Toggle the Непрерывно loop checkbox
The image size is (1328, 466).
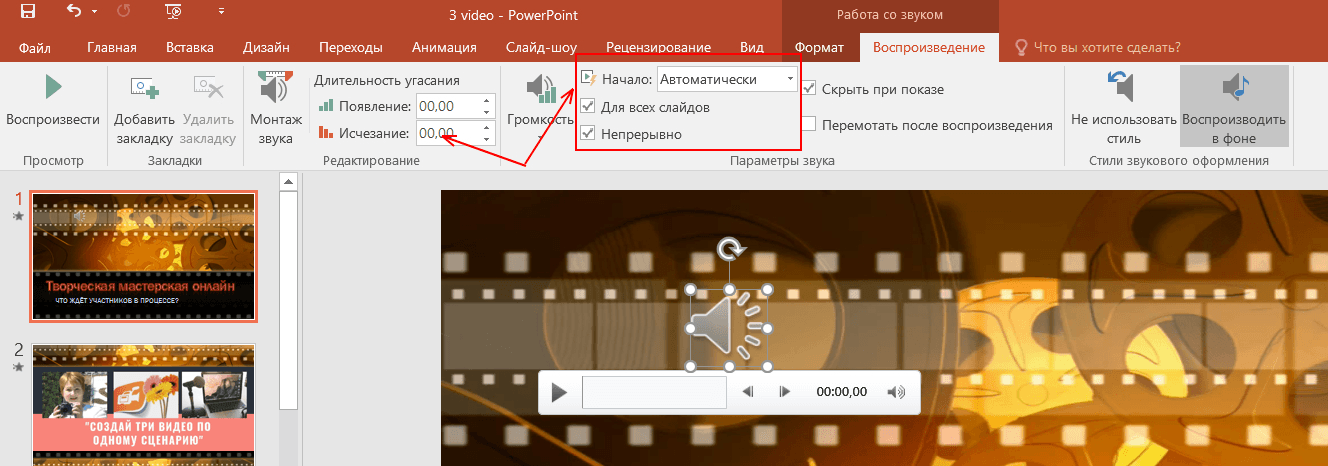588,133
